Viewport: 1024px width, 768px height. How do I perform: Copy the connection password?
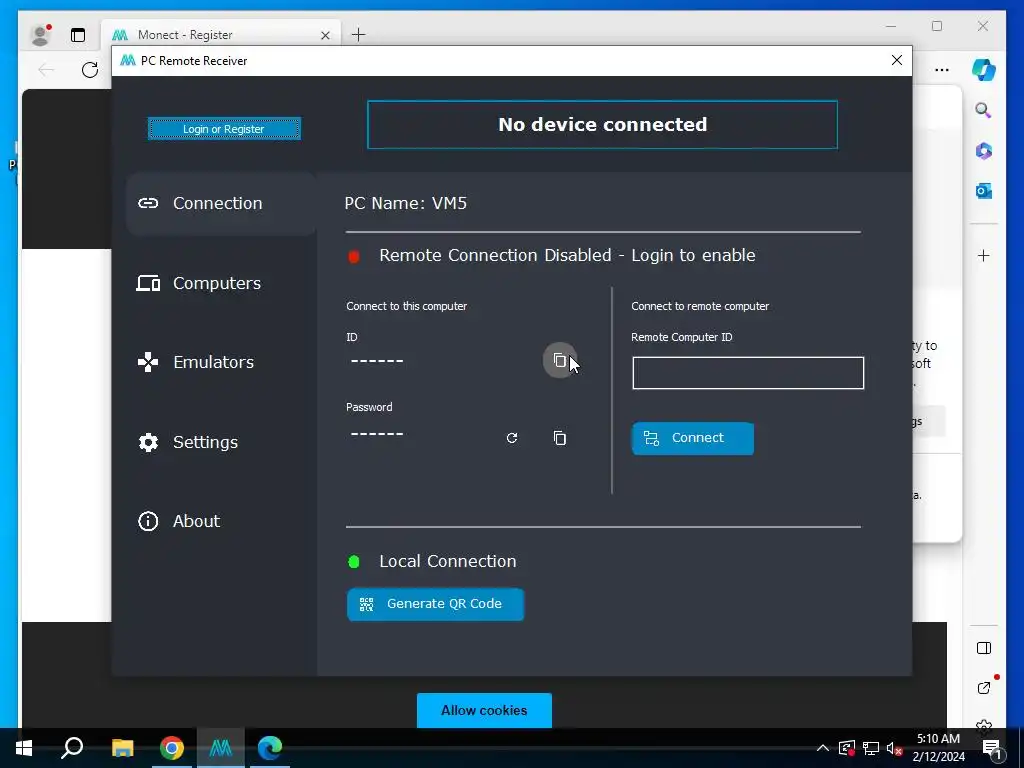[560, 438]
